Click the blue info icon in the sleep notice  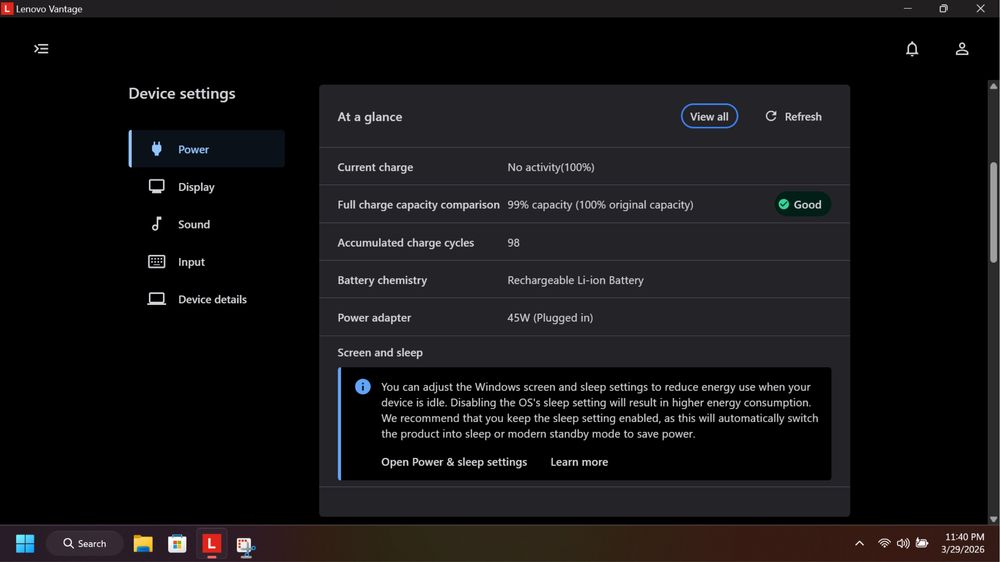362,387
